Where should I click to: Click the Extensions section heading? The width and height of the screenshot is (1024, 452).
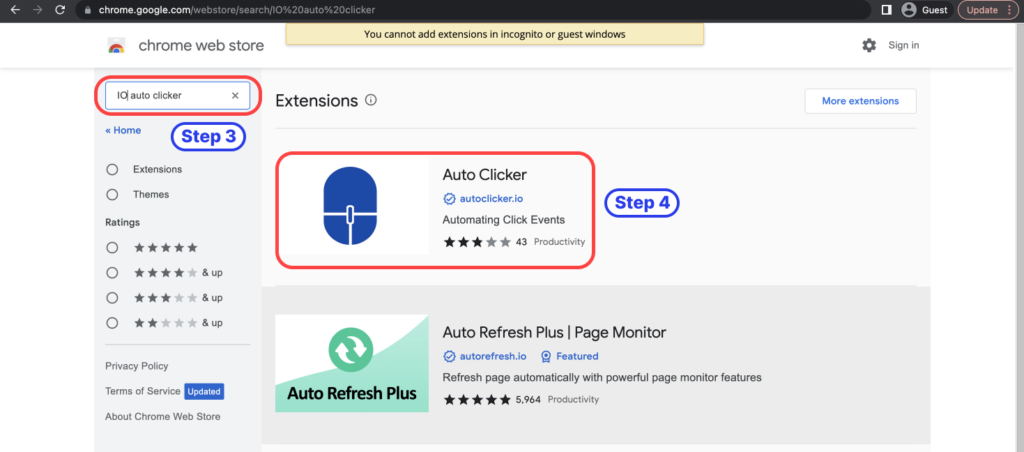coord(317,101)
